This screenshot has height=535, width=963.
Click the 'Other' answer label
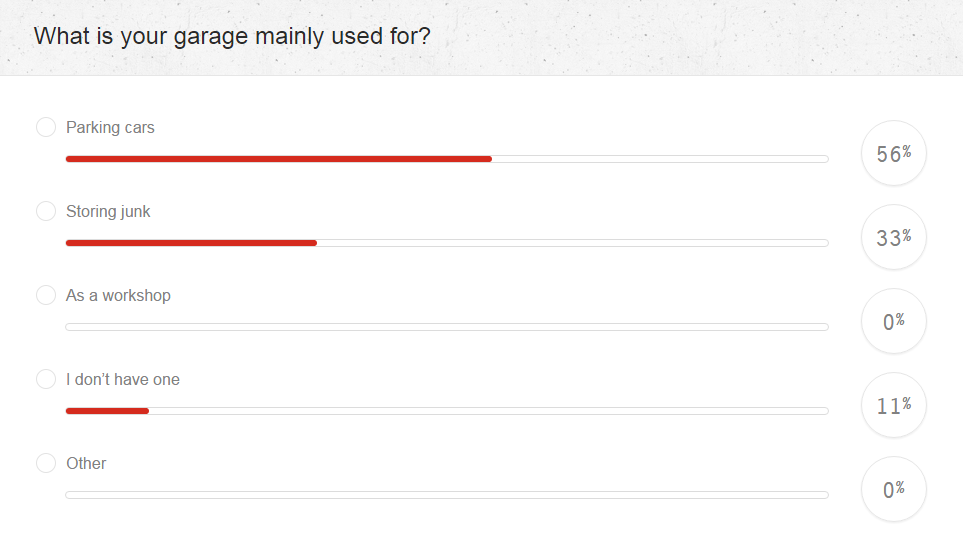86,463
